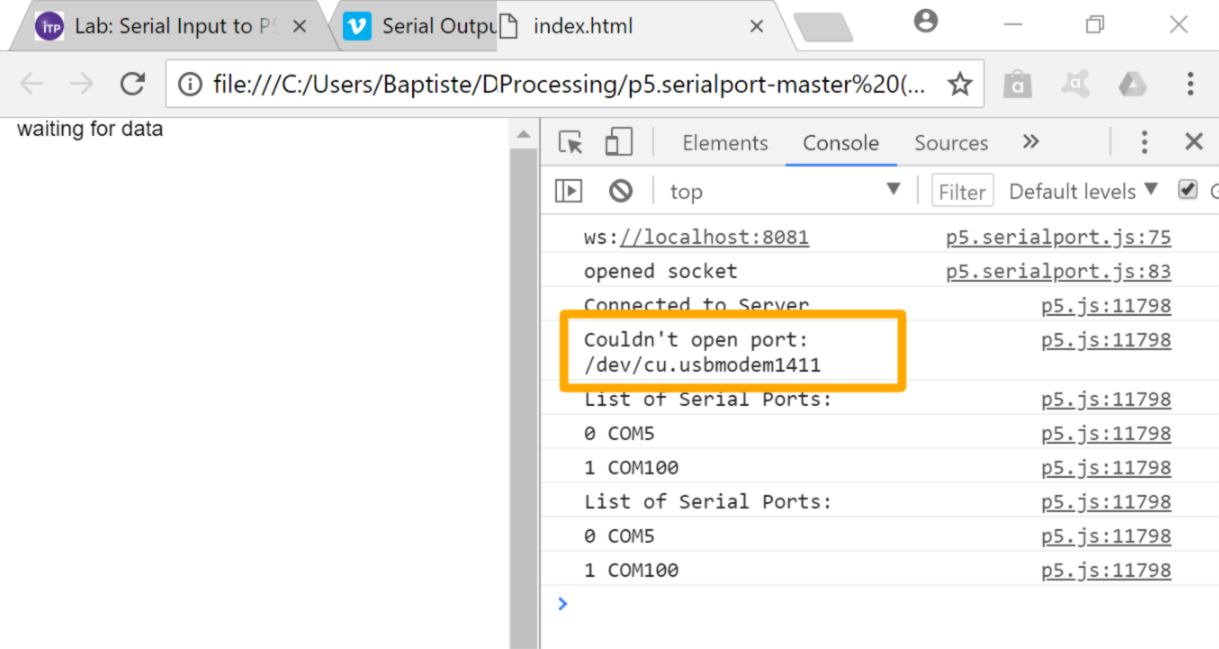The width and height of the screenshot is (1219, 649).
Task: Open the 'top' JavaScript context dropdown
Action: tap(783, 191)
